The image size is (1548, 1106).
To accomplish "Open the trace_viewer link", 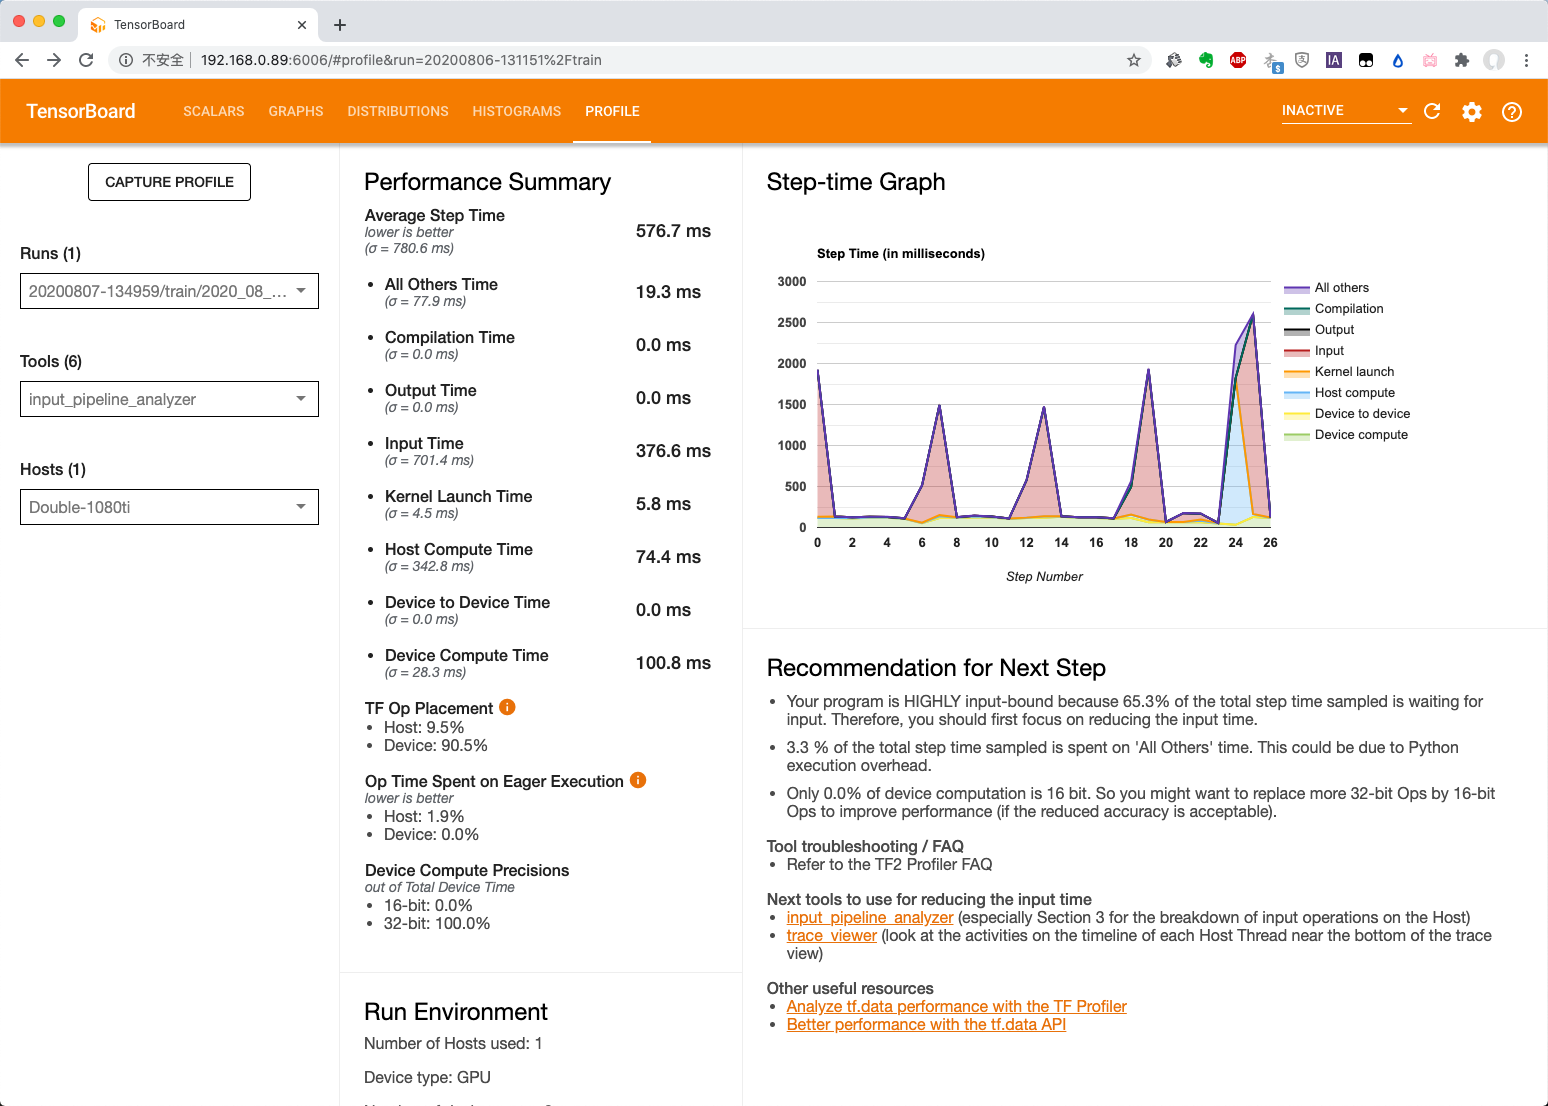I will [x=832, y=935].
